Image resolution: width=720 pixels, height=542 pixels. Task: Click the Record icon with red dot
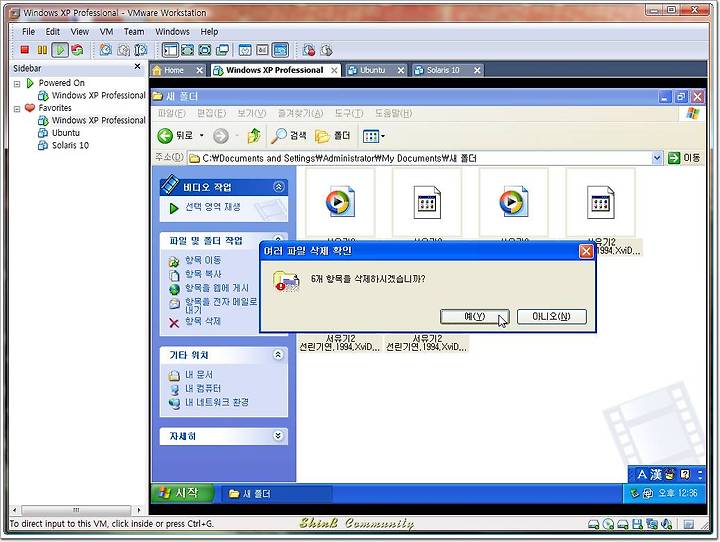click(309, 50)
